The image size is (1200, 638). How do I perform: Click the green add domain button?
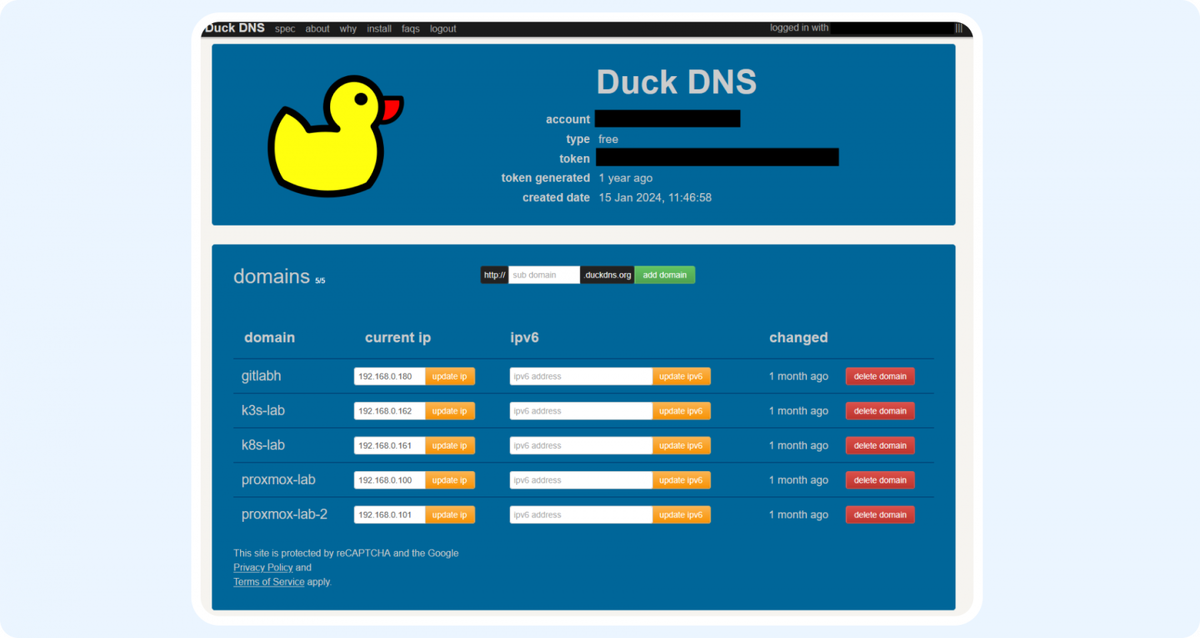coord(665,275)
